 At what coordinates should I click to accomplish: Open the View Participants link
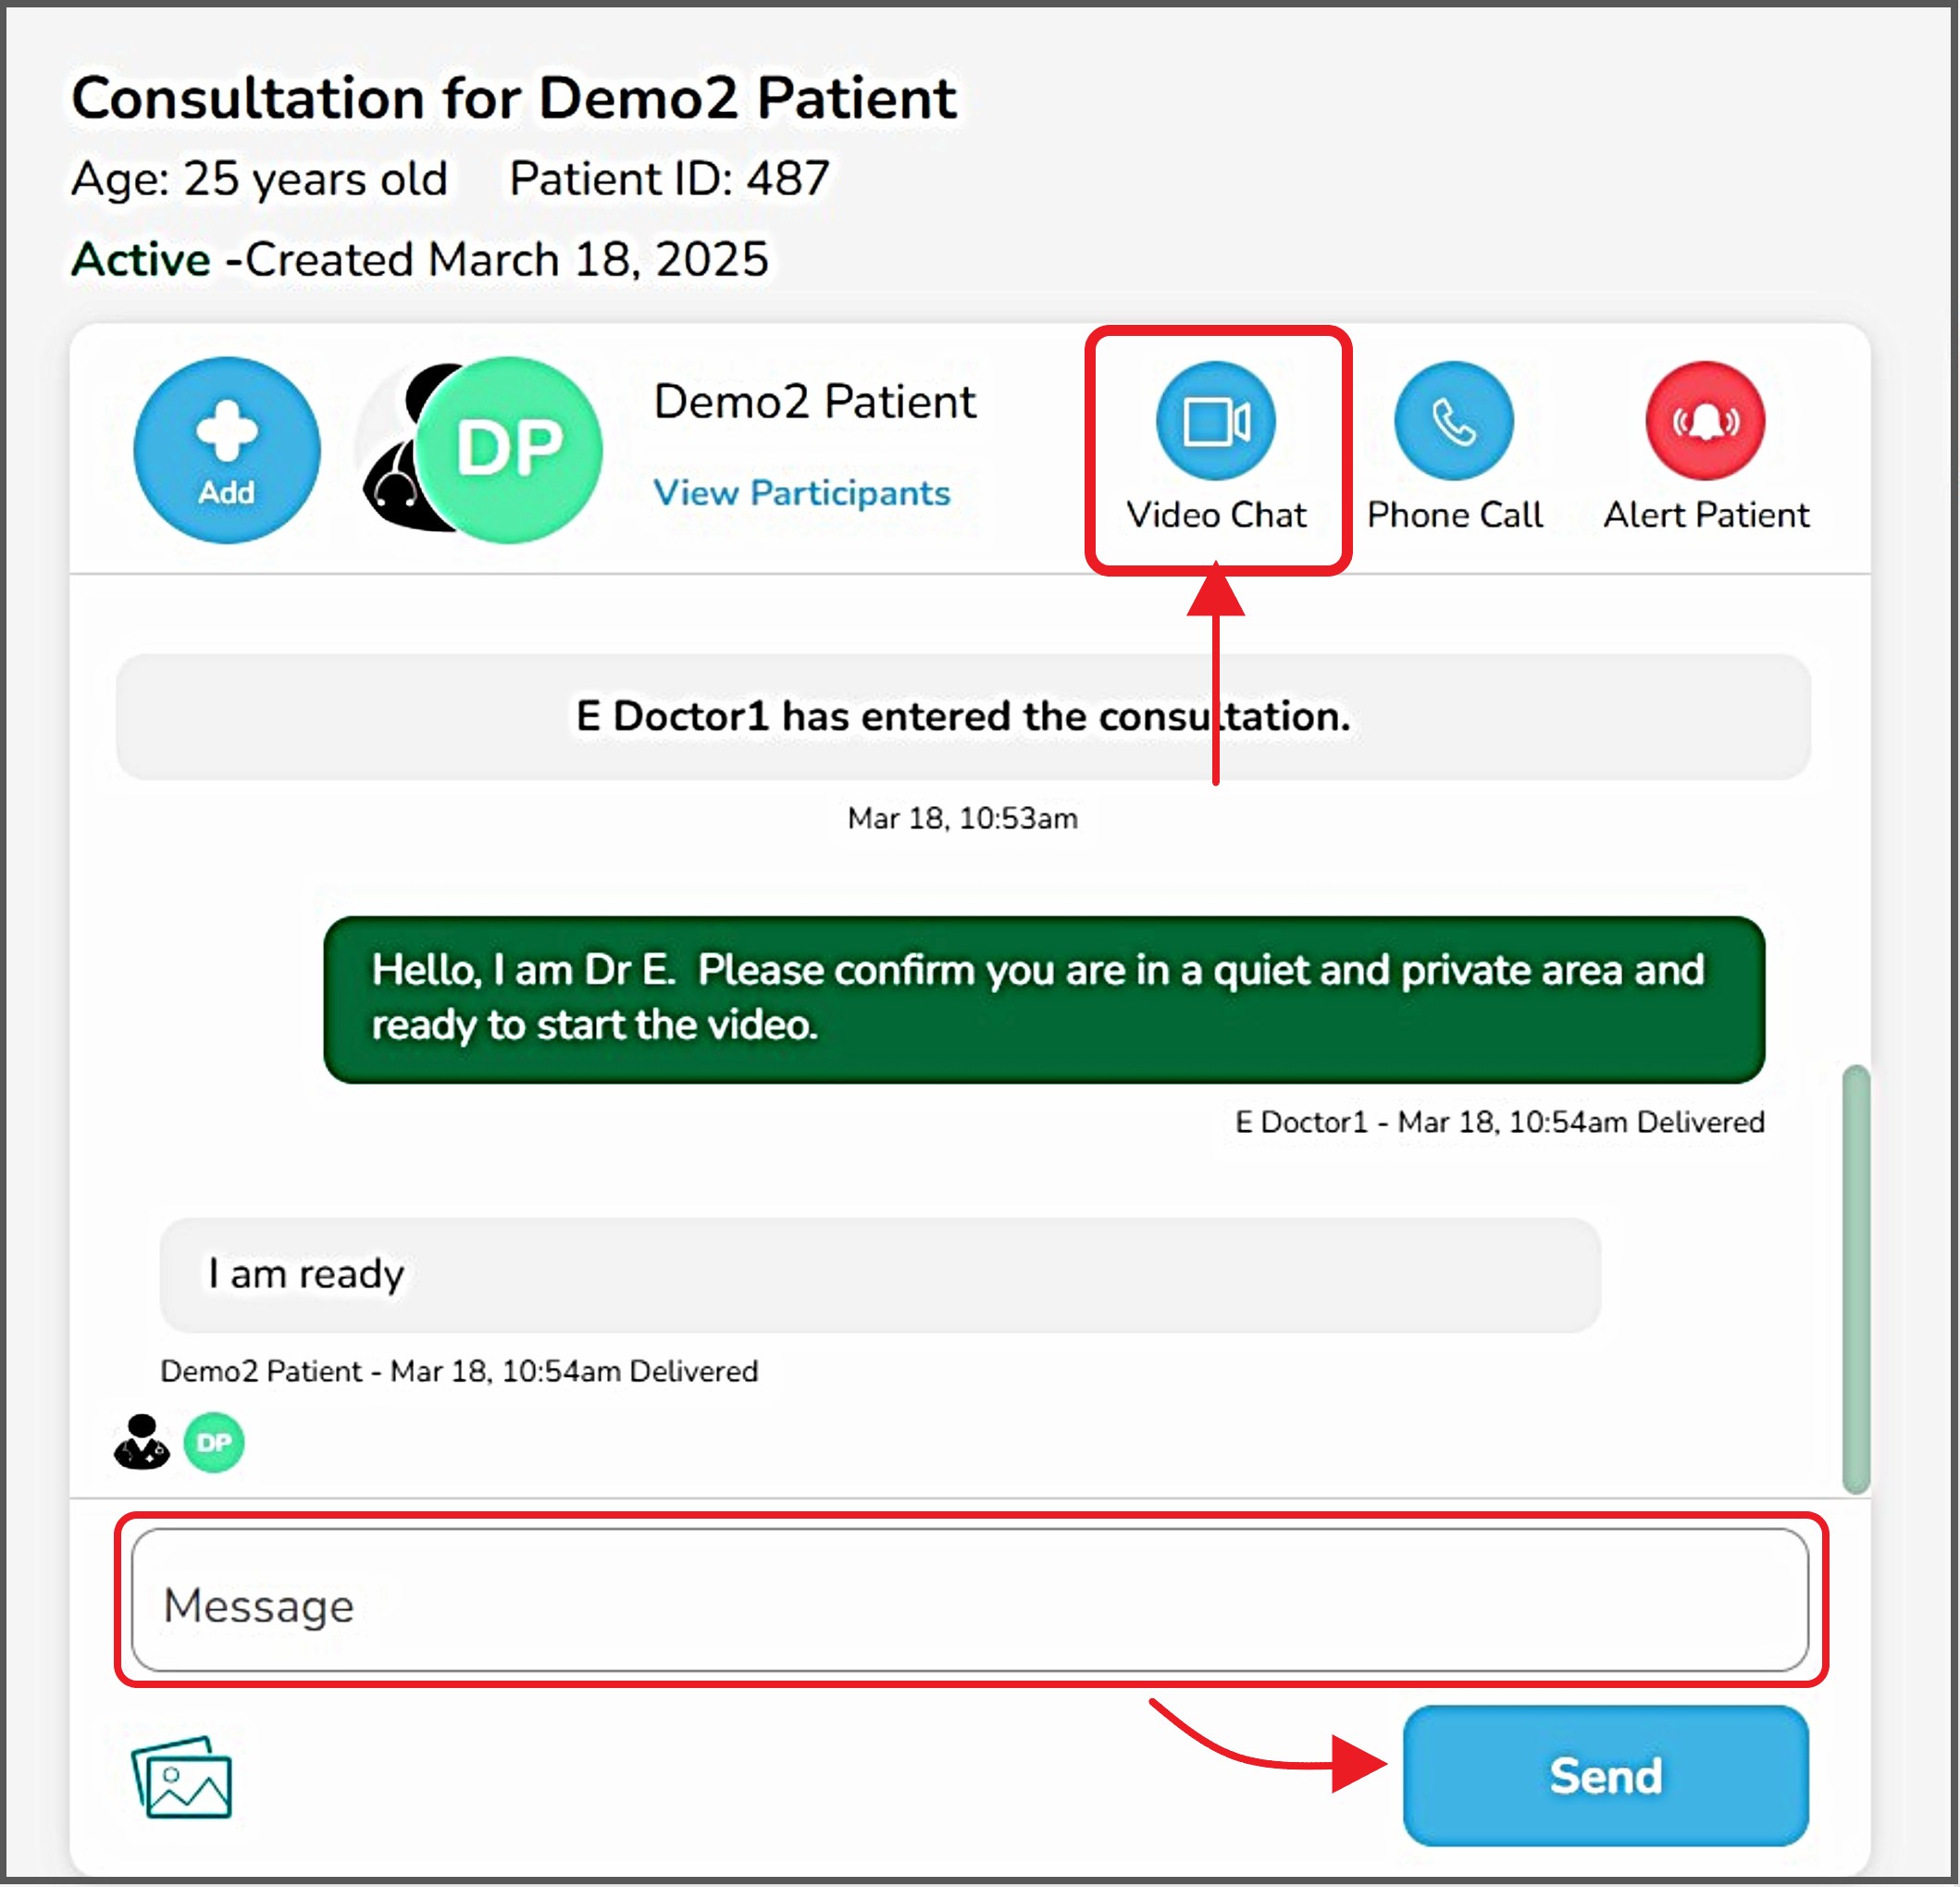pos(801,493)
